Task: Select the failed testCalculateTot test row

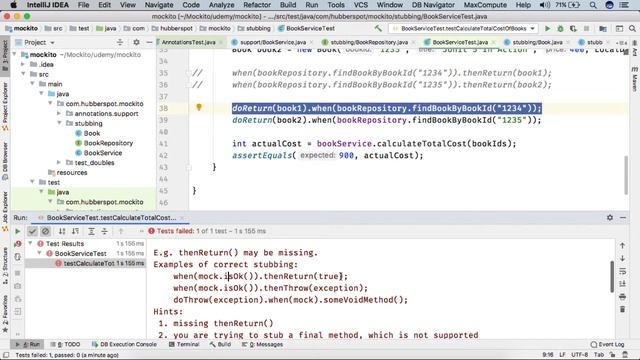Action: (x=85, y=263)
